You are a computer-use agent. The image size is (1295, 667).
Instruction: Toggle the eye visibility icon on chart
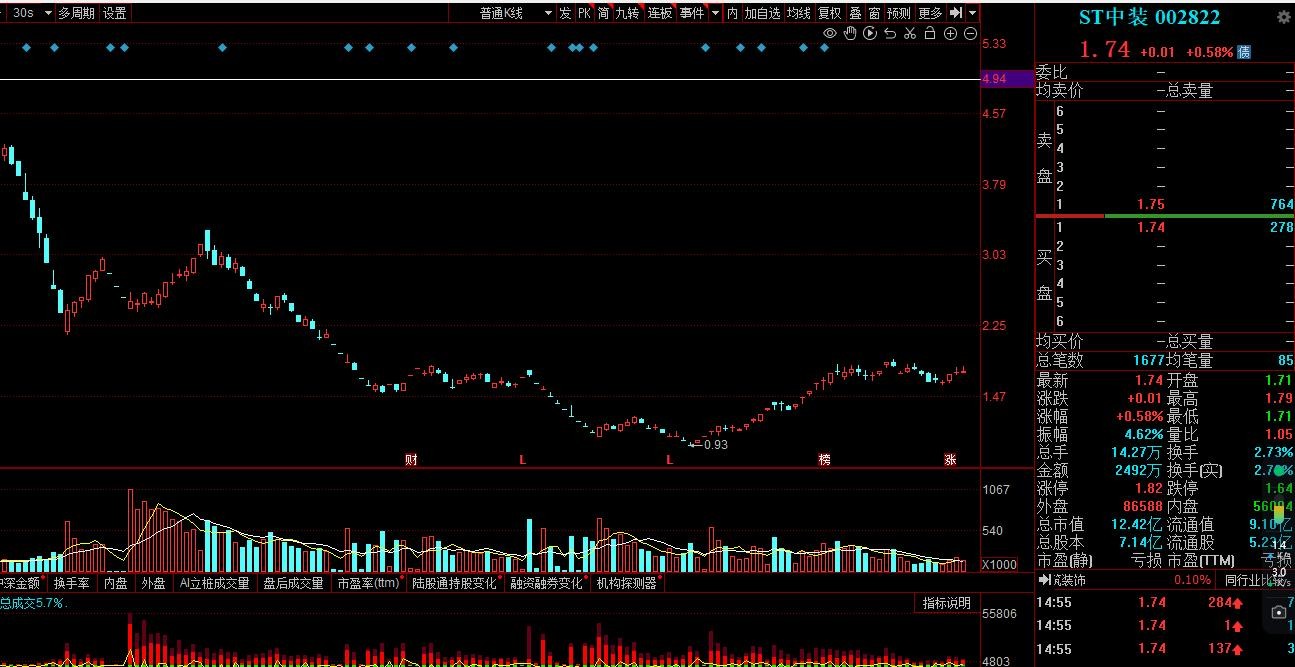click(x=829, y=34)
